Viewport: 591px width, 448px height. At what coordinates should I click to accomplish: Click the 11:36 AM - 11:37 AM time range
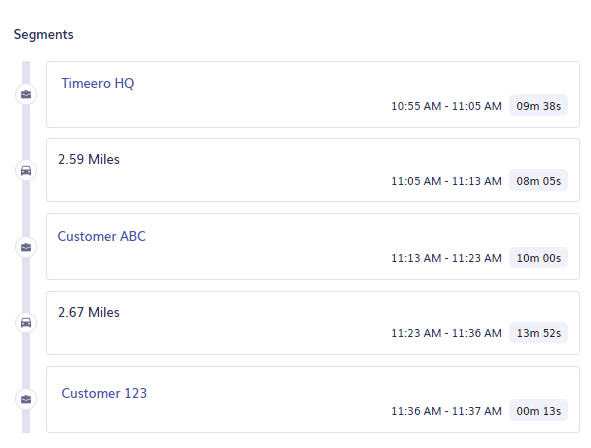pyautogui.click(x=446, y=411)
